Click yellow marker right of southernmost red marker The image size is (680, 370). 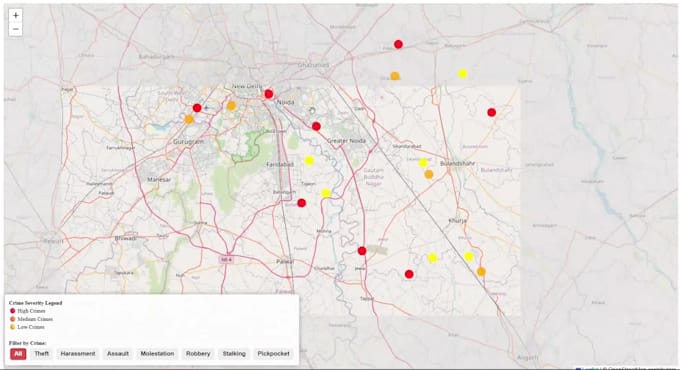[432, 258]
